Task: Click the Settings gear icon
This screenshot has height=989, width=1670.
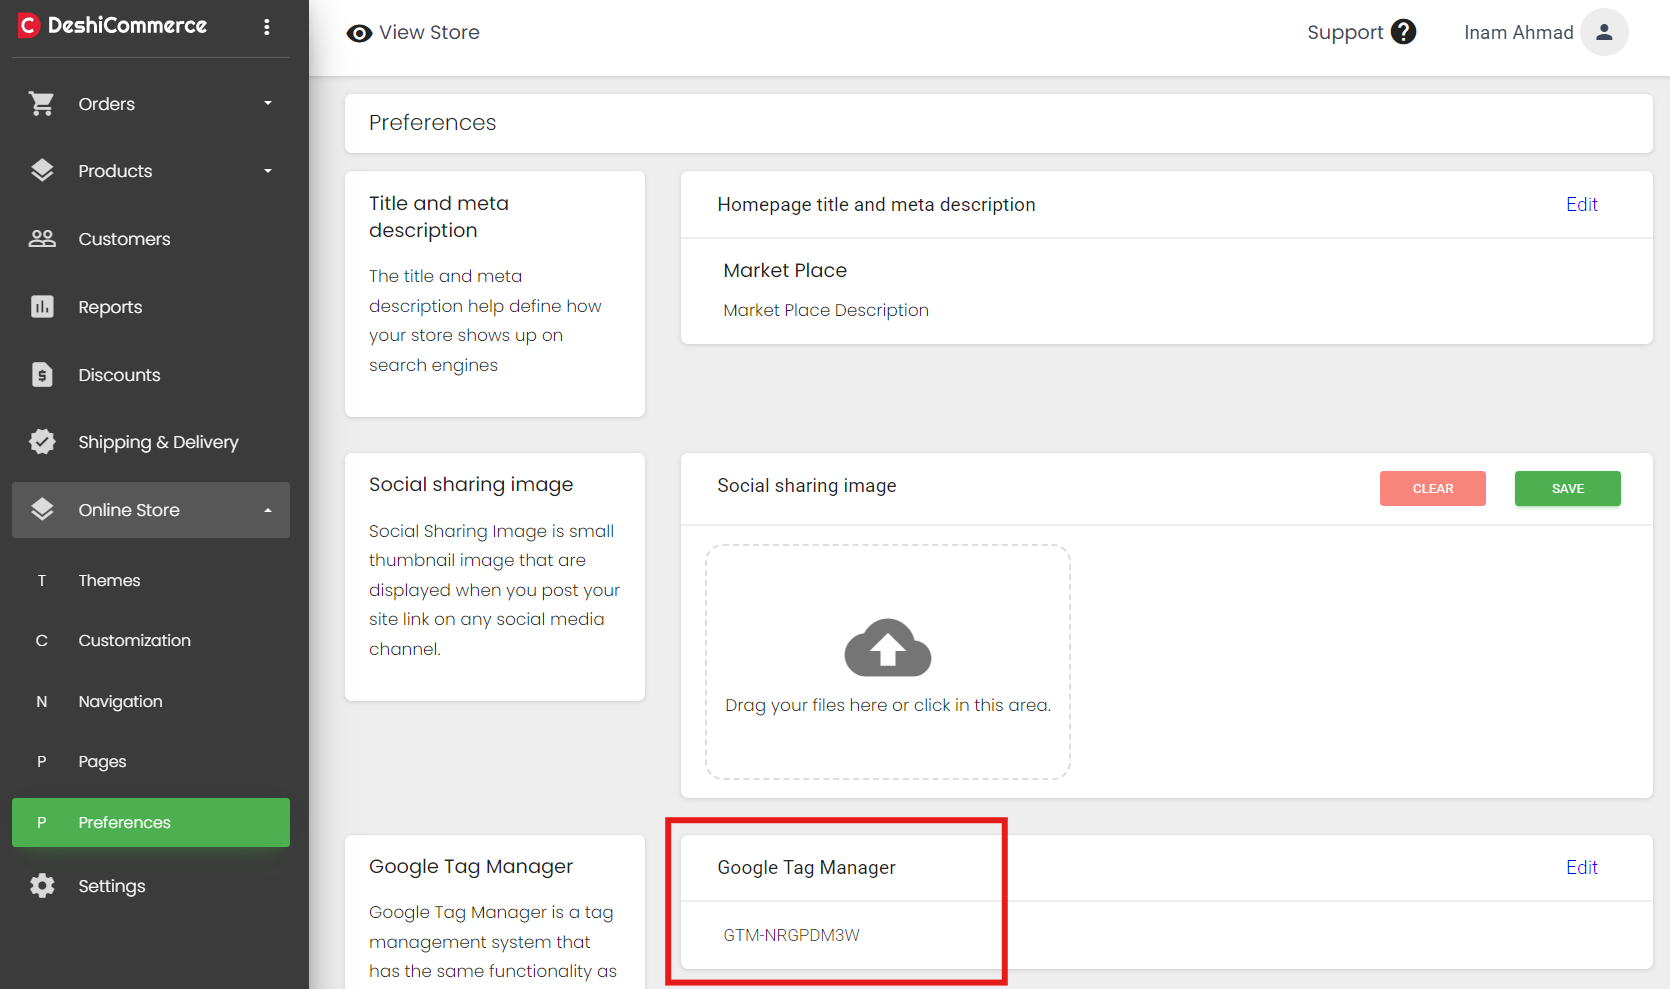Action: pos(42,885)
